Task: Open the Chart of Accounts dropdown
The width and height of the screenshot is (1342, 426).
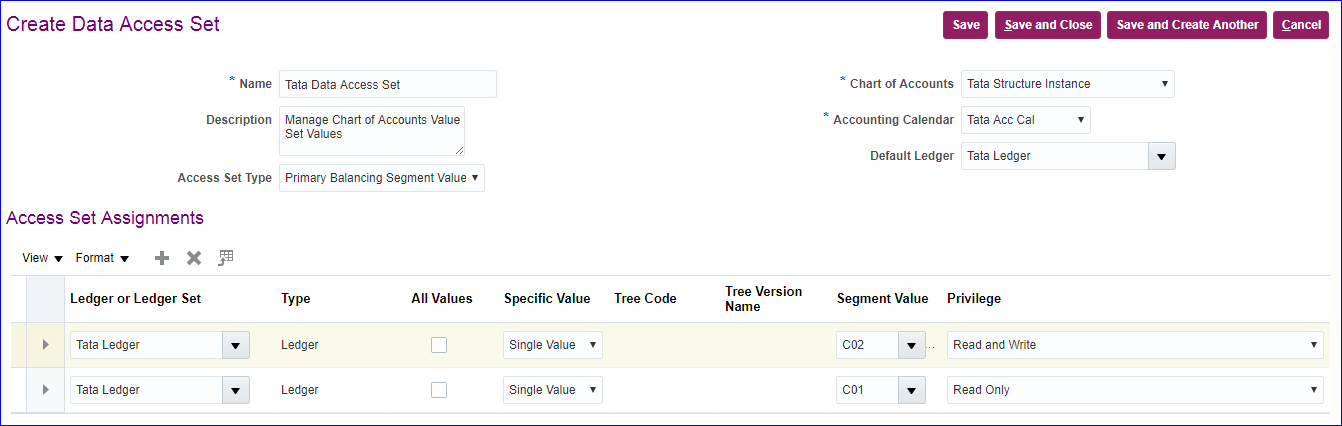Action: click(x=1067, y=84)
